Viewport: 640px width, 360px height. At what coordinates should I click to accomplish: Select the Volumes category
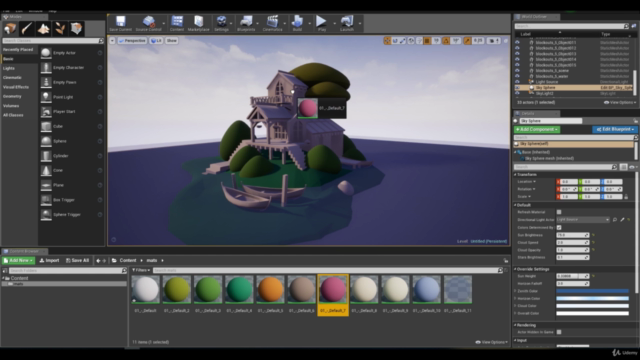point(11,106)
